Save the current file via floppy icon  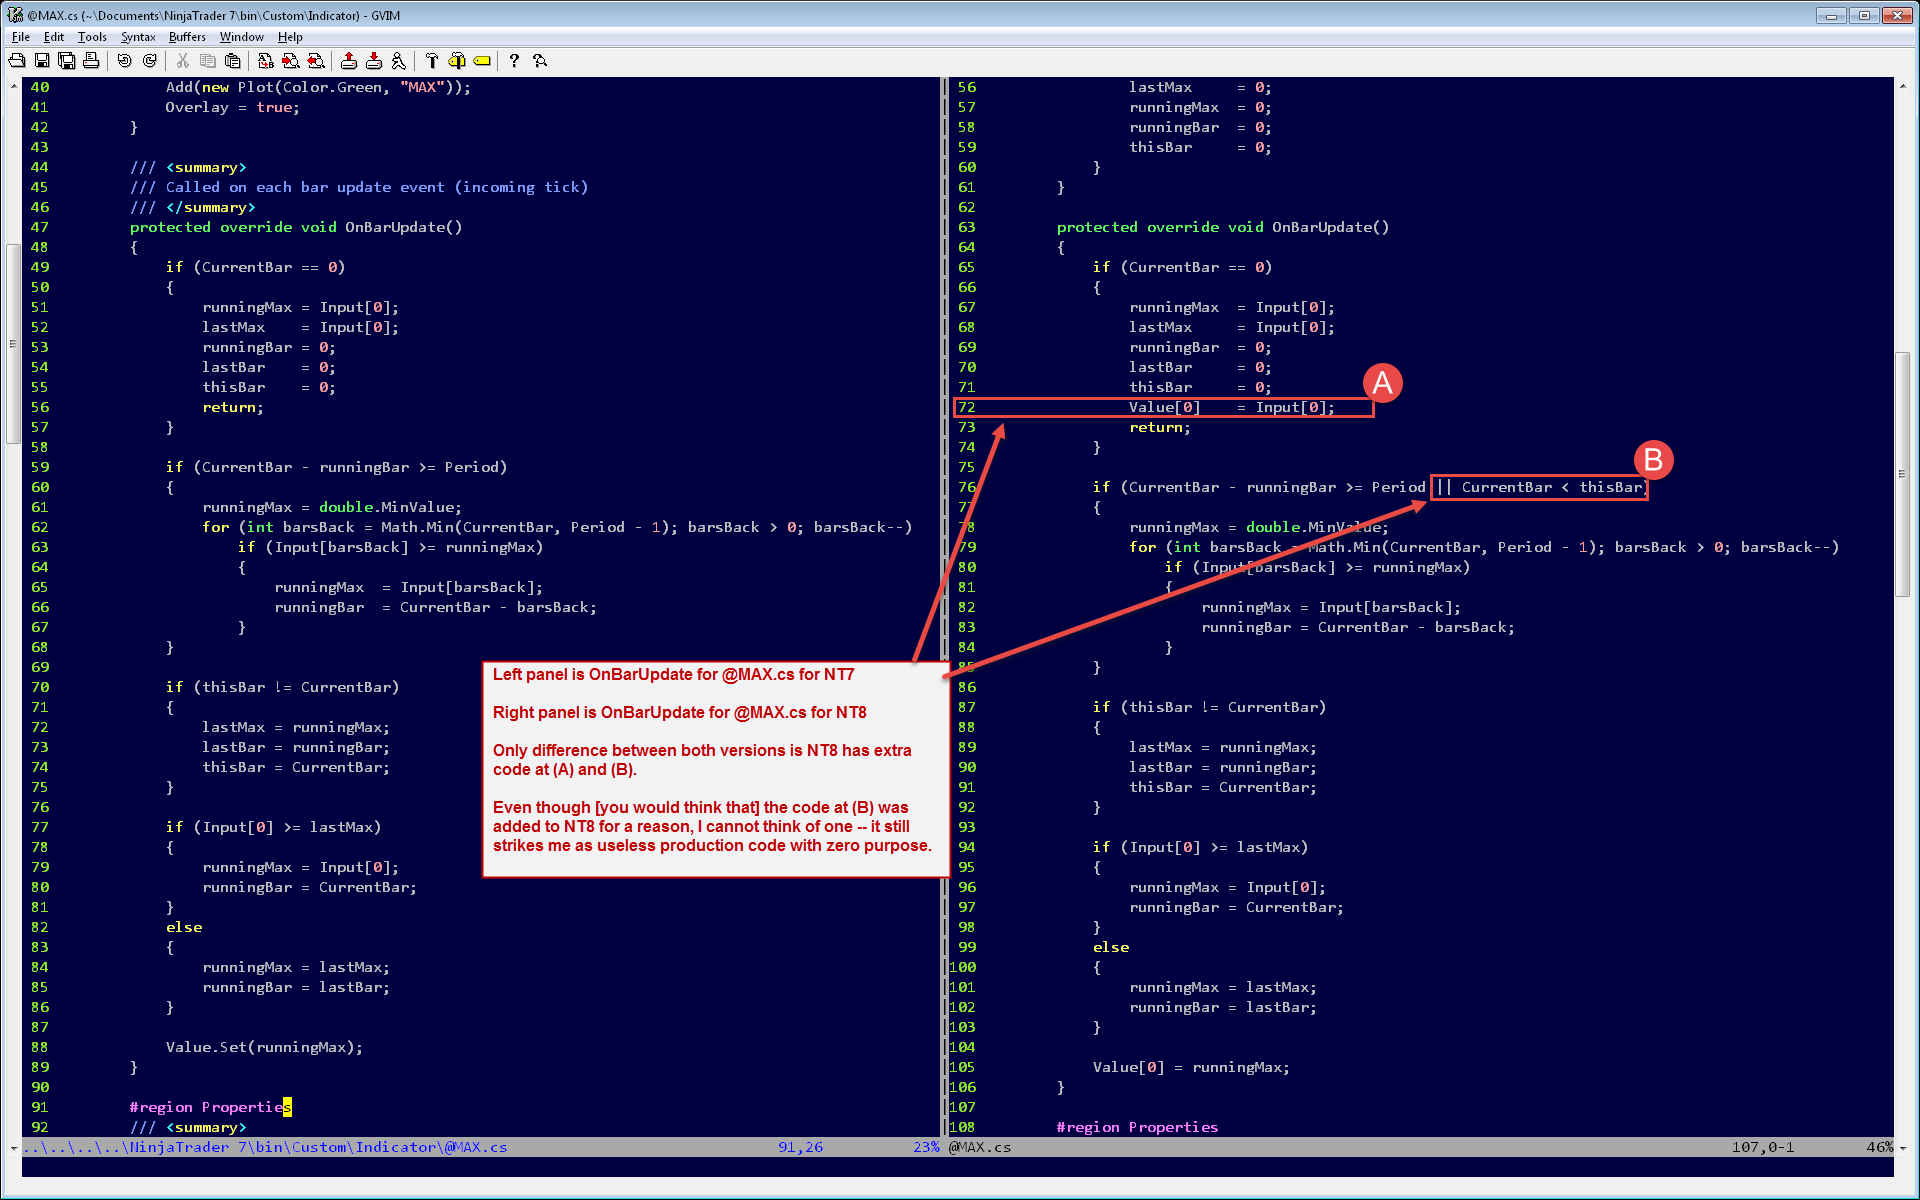tap(42, 61)
